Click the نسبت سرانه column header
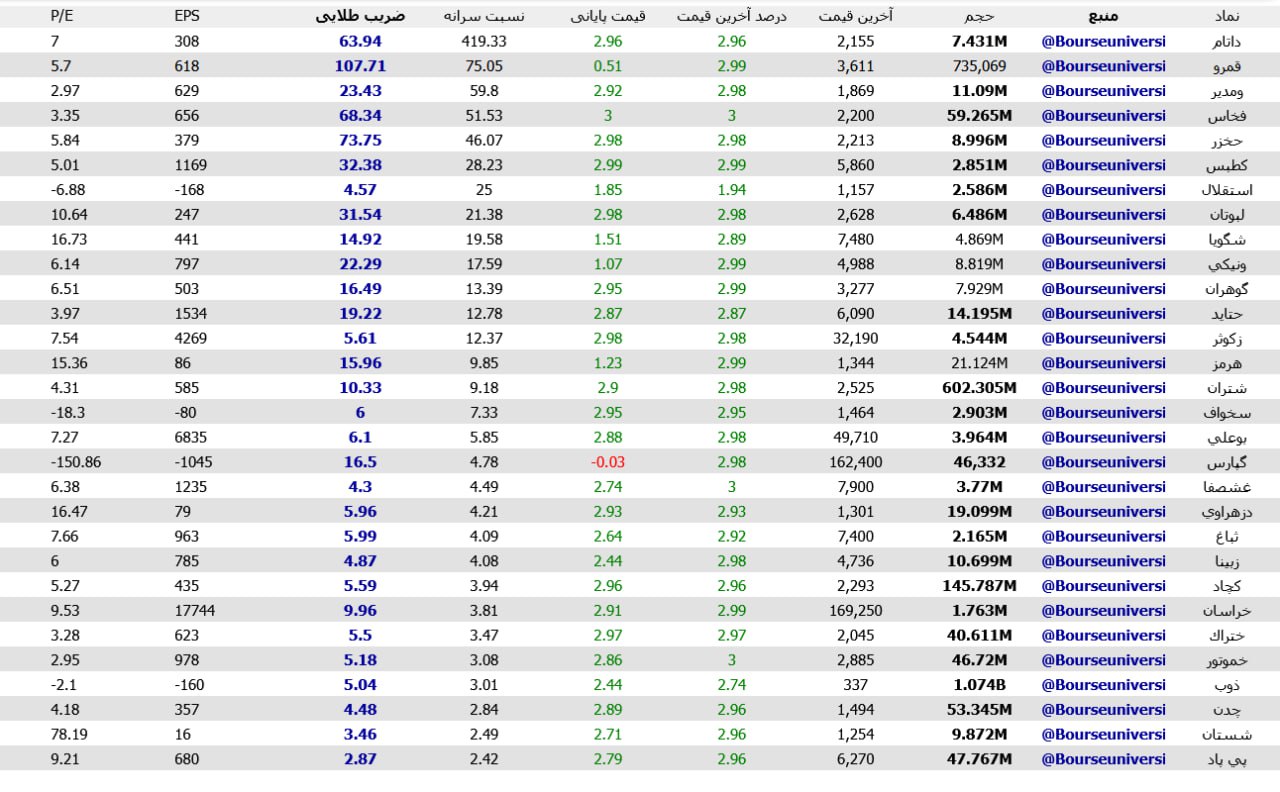Screen dimensions: 1280x792 point(483,16)
